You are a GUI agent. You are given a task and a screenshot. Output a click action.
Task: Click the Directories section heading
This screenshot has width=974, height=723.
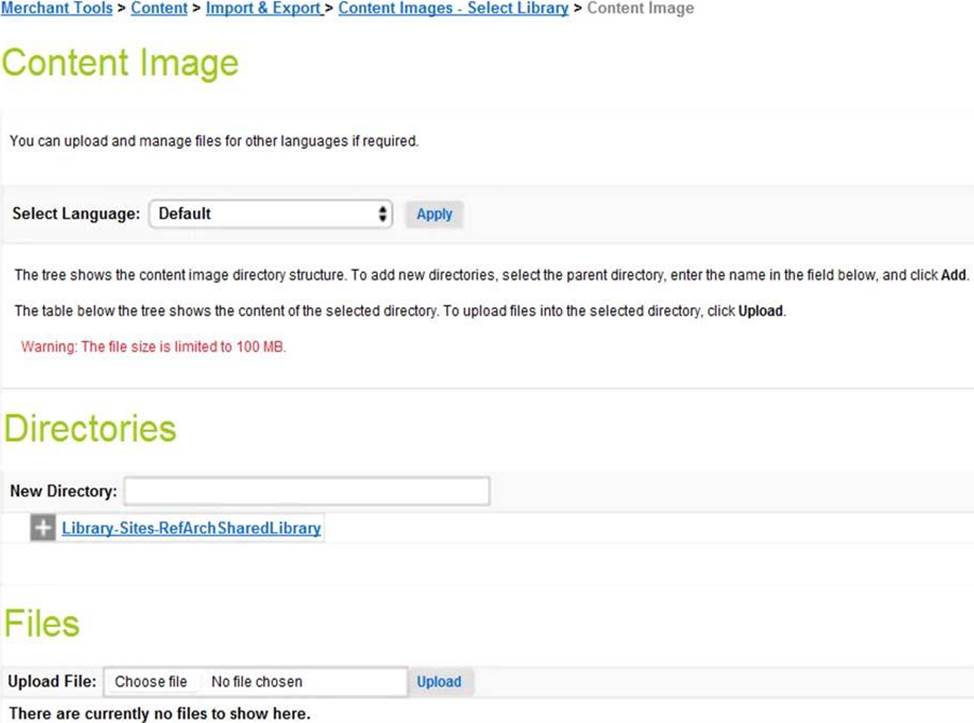[x=90, y=428]
